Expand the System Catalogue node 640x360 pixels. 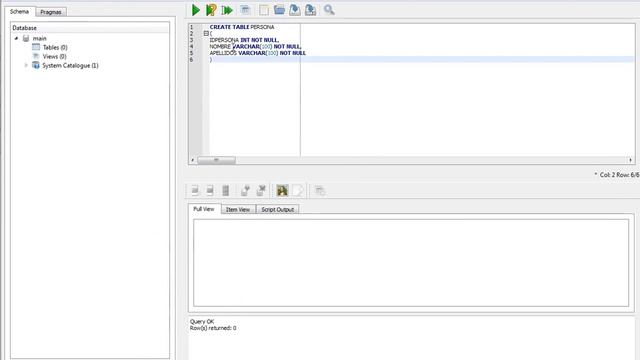click(x=26, y=65)
